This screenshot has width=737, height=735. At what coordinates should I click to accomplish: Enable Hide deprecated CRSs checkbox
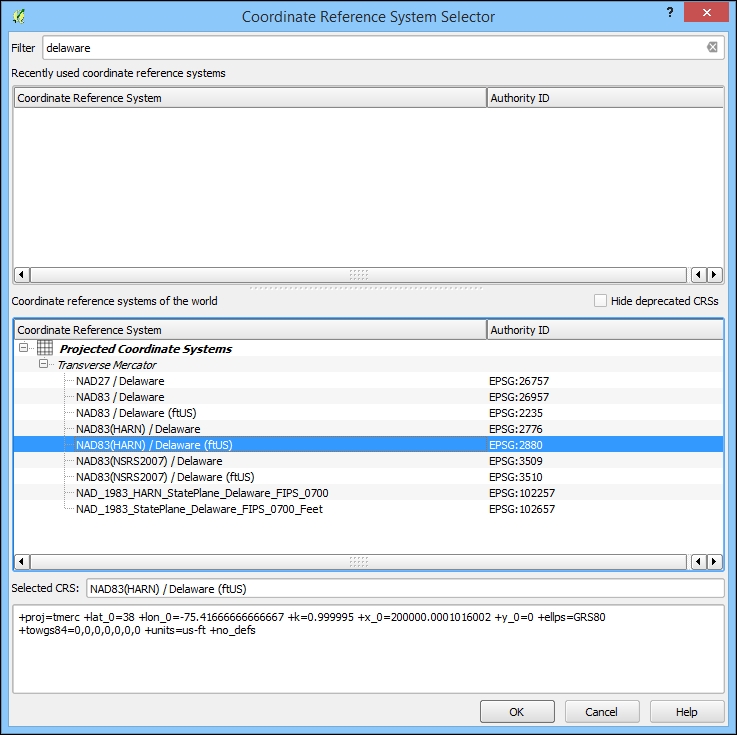coord(600,301)
